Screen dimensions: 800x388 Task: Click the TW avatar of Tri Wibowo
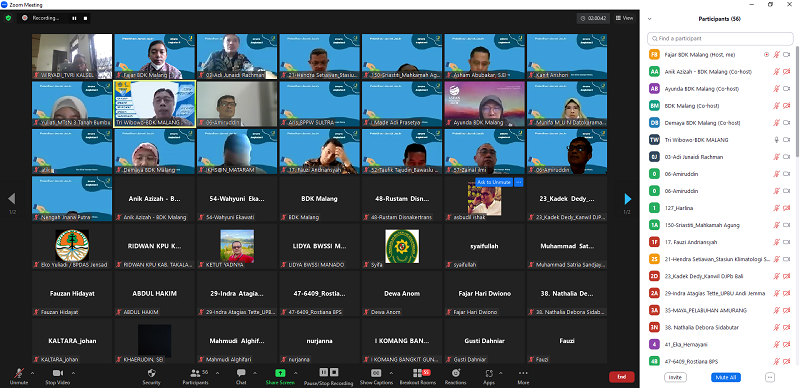654,140
